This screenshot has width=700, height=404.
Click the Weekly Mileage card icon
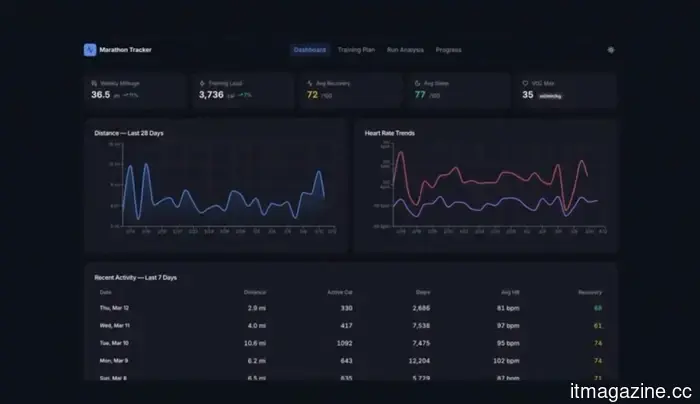pos(94,83)
